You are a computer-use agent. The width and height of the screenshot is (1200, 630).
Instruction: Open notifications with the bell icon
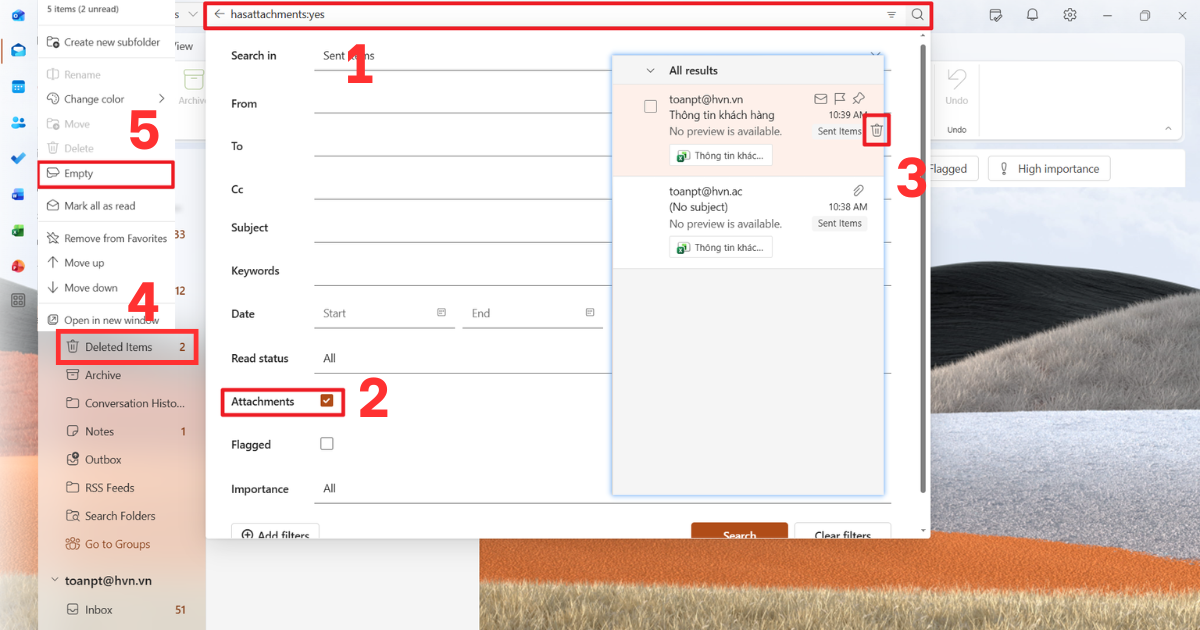tap(1031, 14)
